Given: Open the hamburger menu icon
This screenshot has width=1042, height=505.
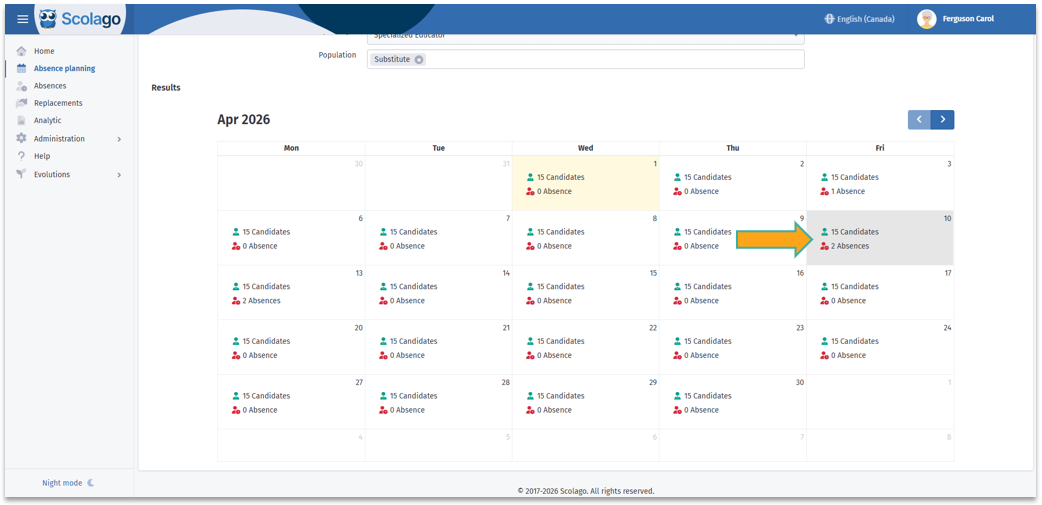Looking at the screenshot, I should (x=23, y=19).
